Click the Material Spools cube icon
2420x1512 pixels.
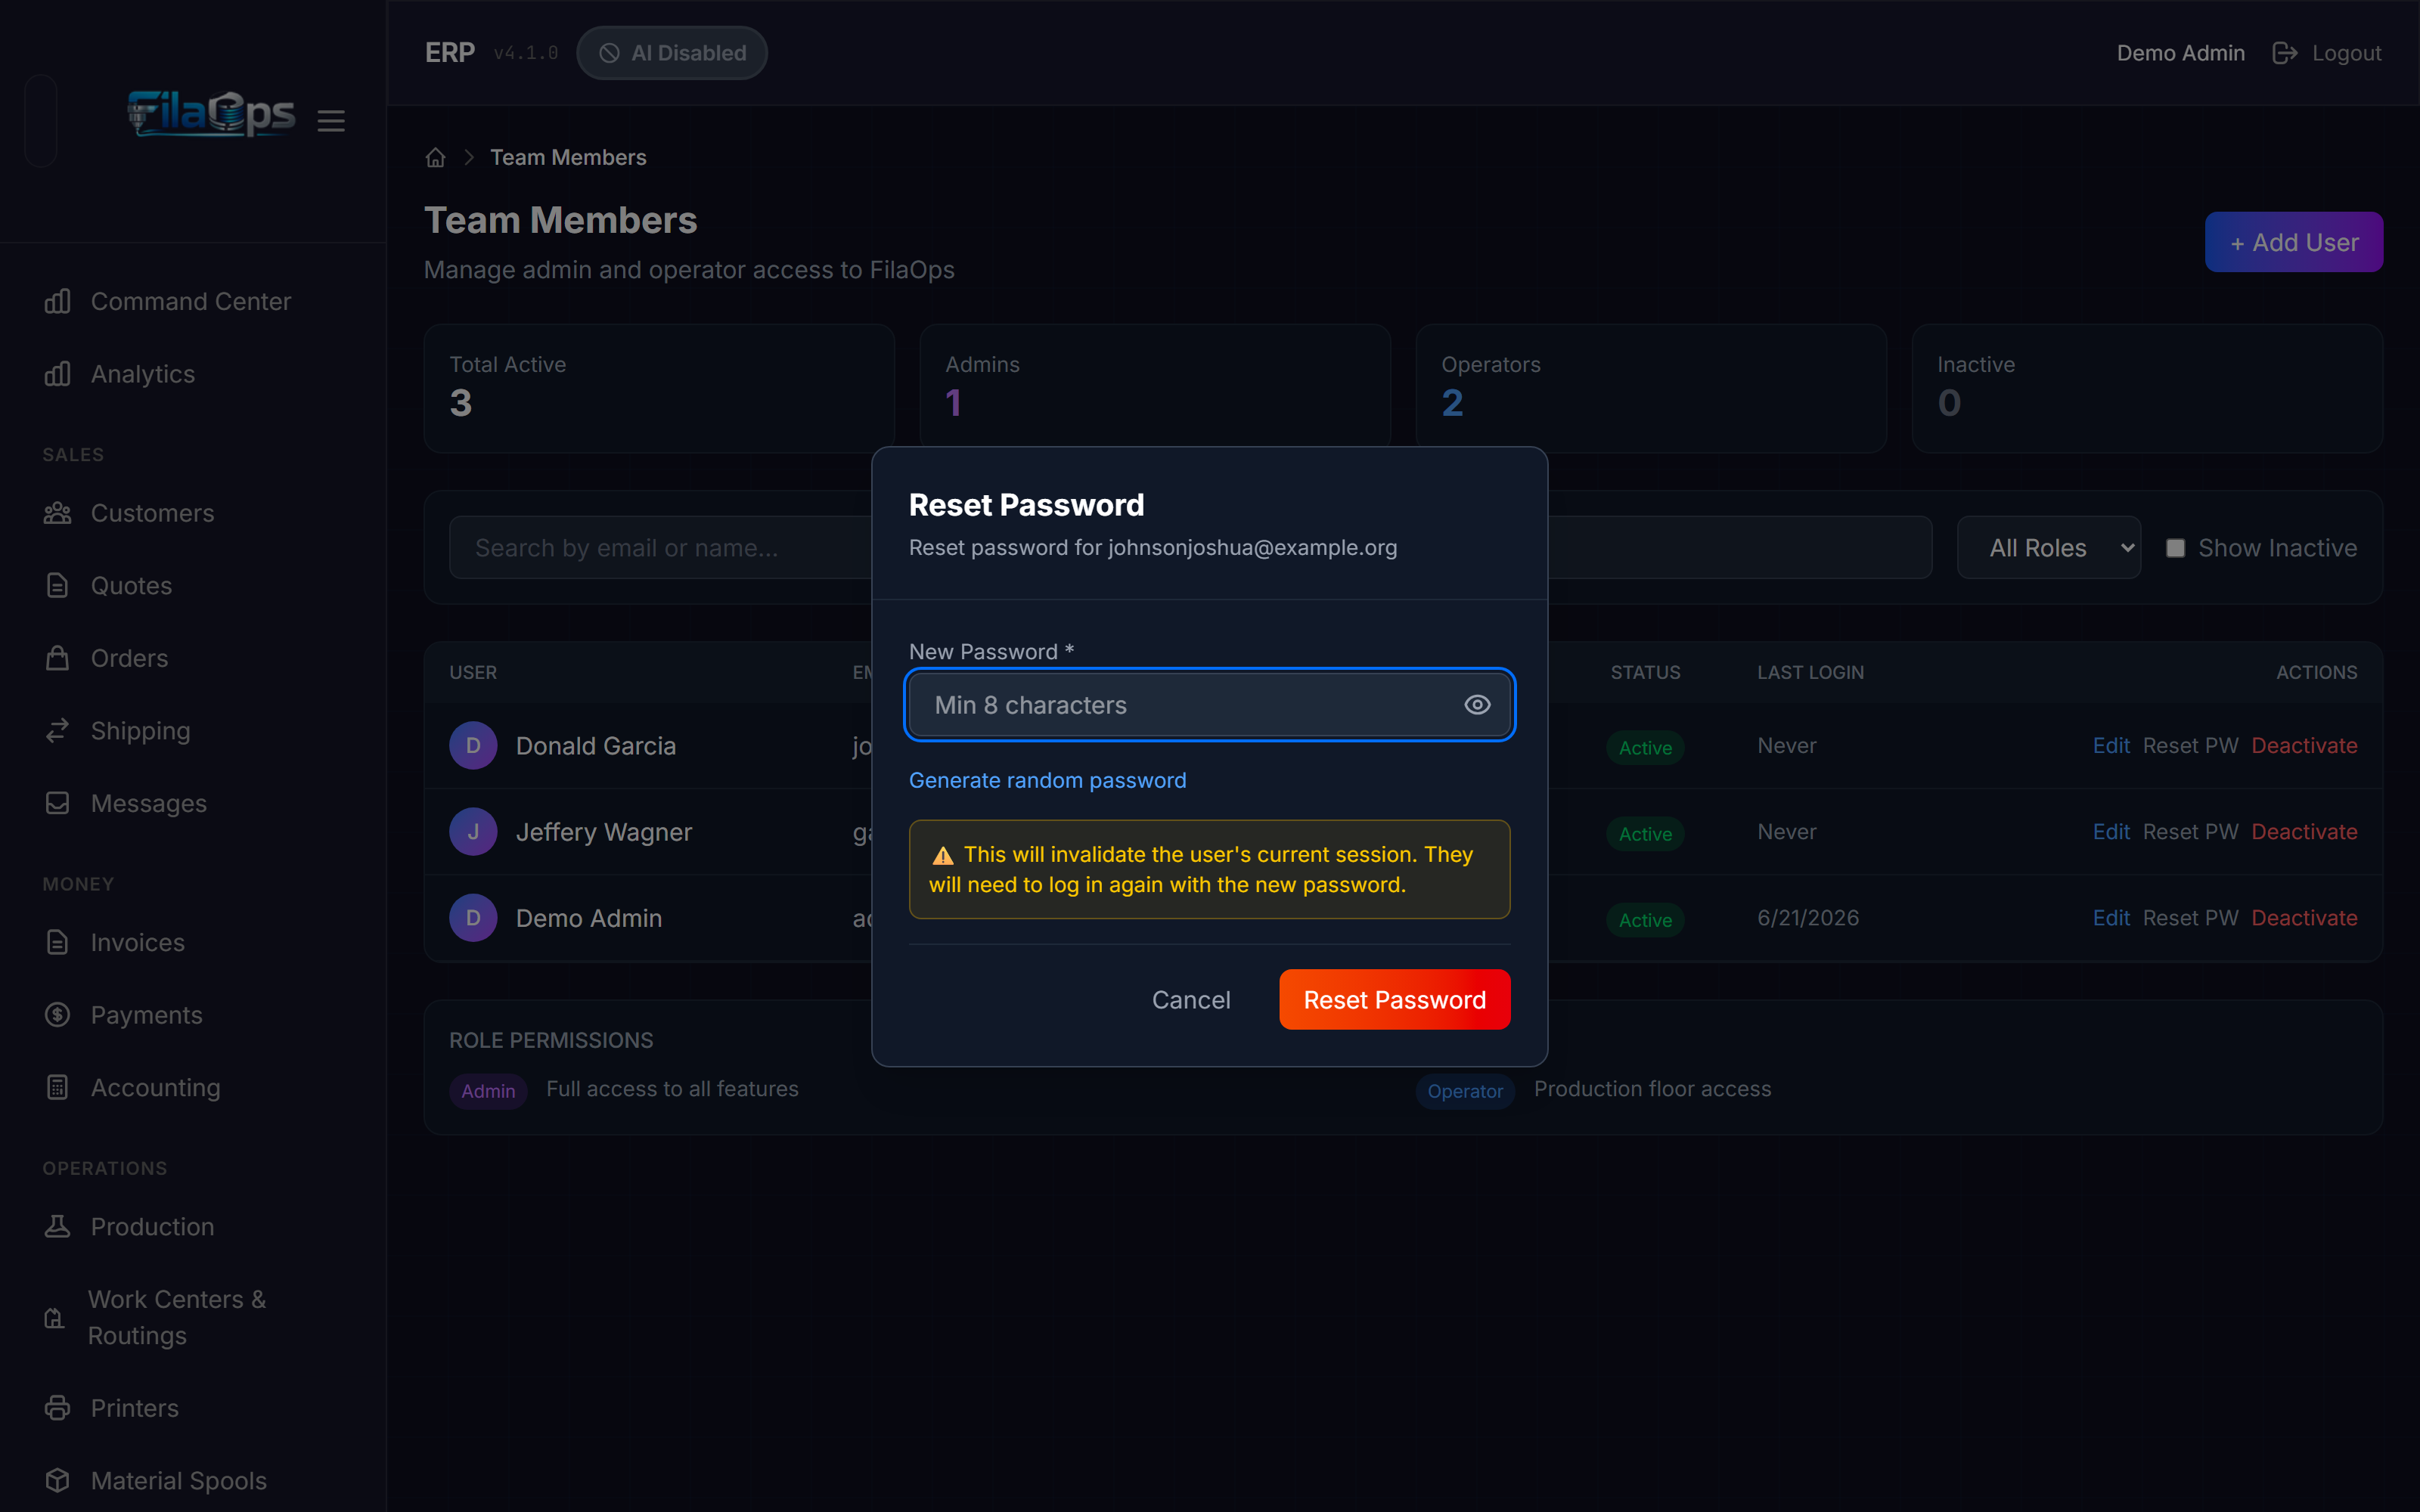click(x=57, y=1480)
